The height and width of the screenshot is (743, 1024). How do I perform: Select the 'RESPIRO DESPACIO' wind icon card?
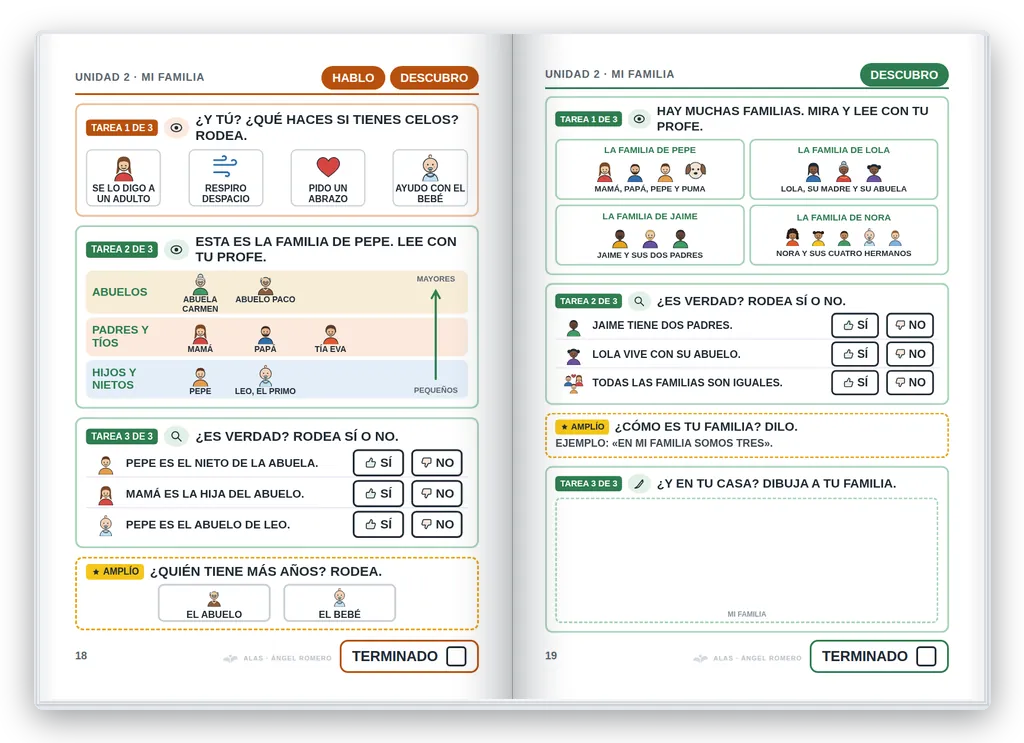pyautogui.click(x=226, y=178)
